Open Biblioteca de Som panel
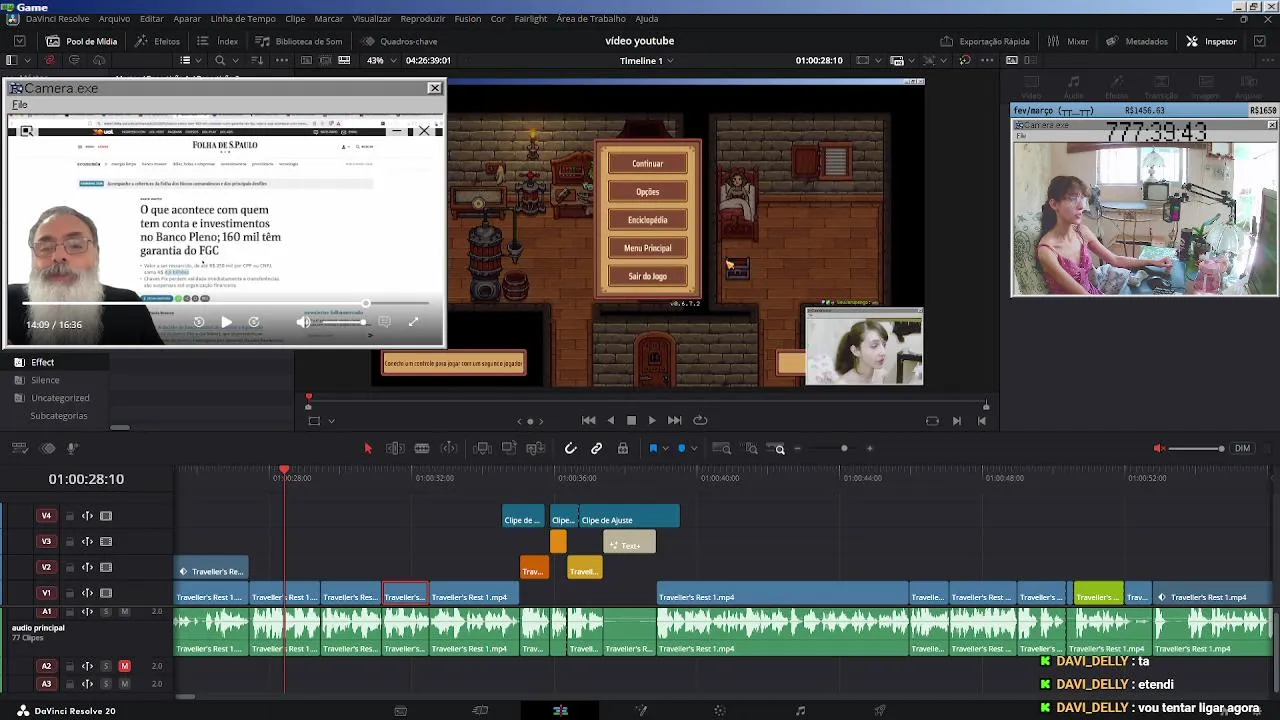 point(299,42)
